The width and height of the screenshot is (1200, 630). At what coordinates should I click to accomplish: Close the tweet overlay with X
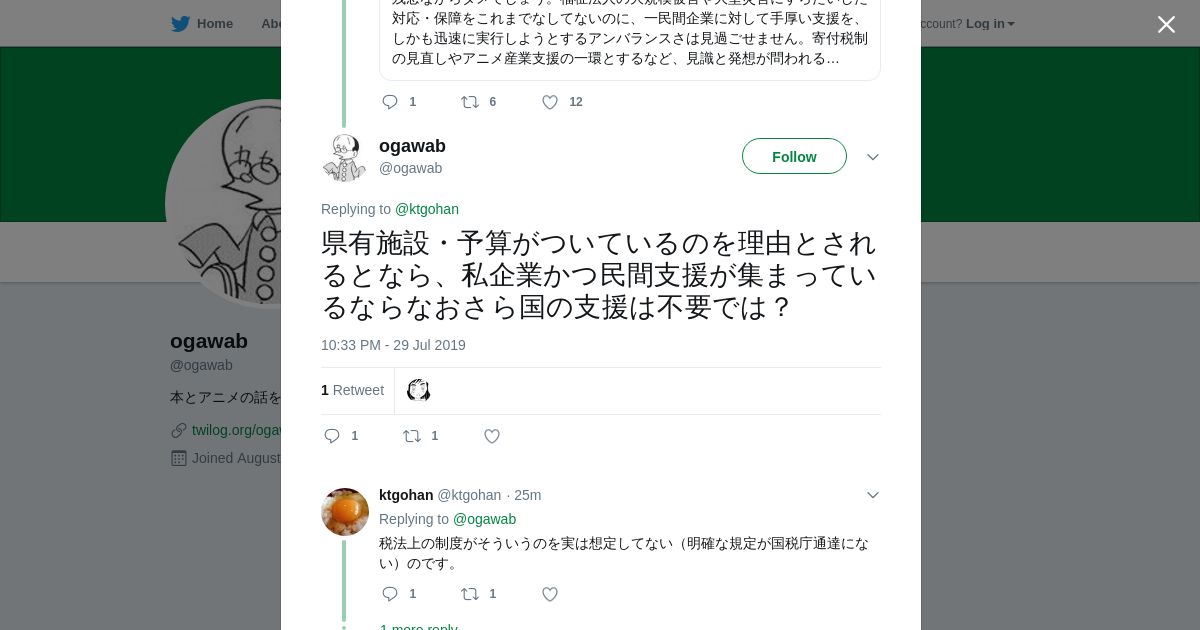click(1166, 25)
